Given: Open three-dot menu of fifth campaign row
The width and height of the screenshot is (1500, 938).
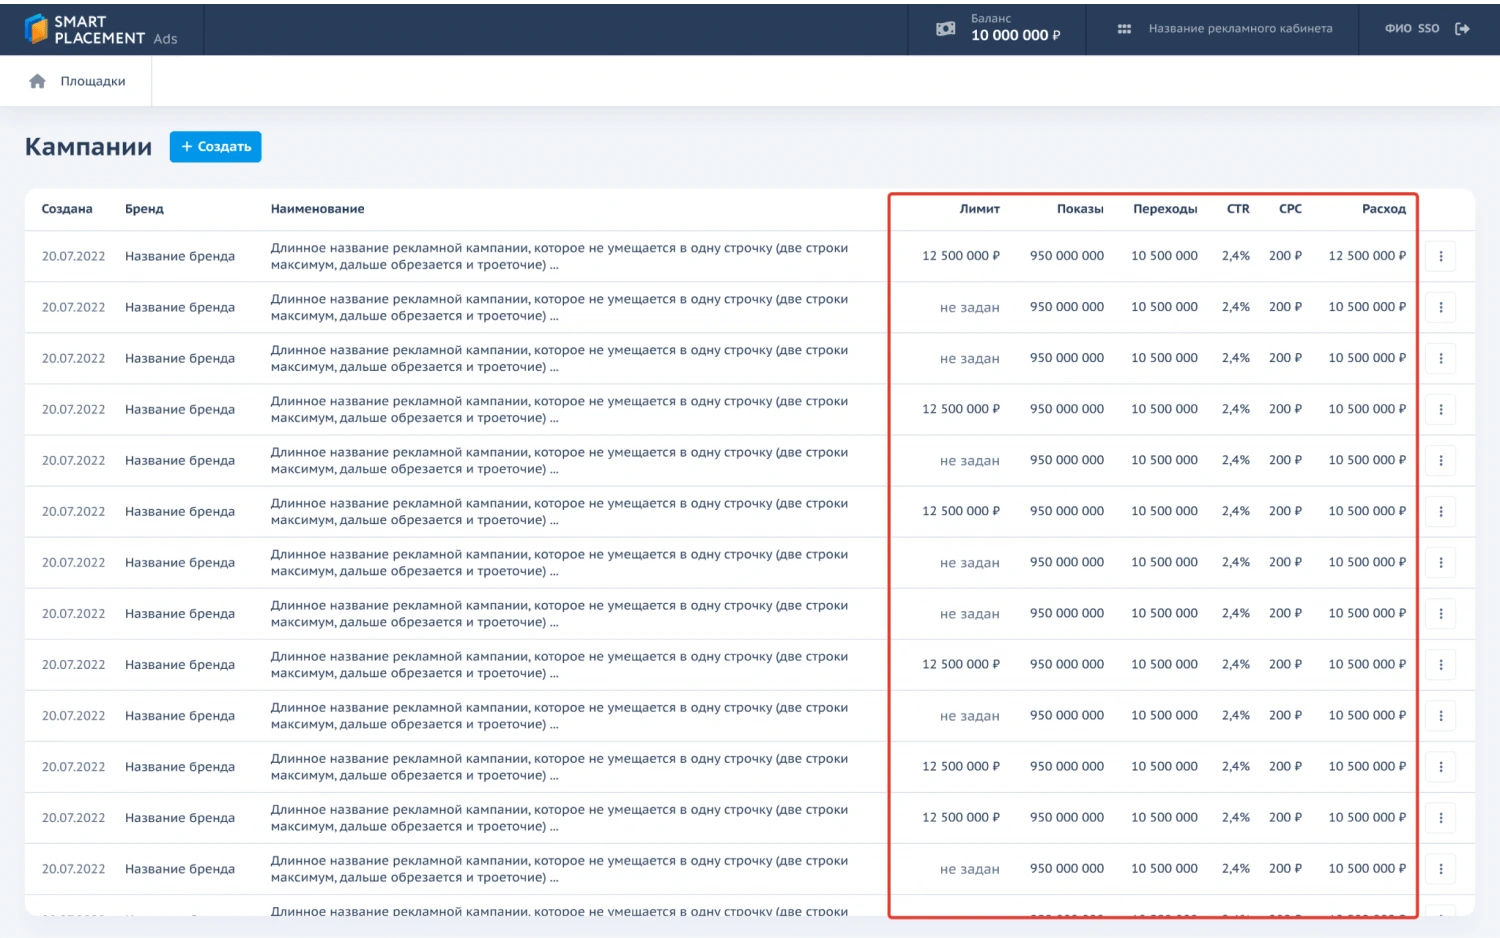Looking at the screenshot, I should [x=1440, y=460].
